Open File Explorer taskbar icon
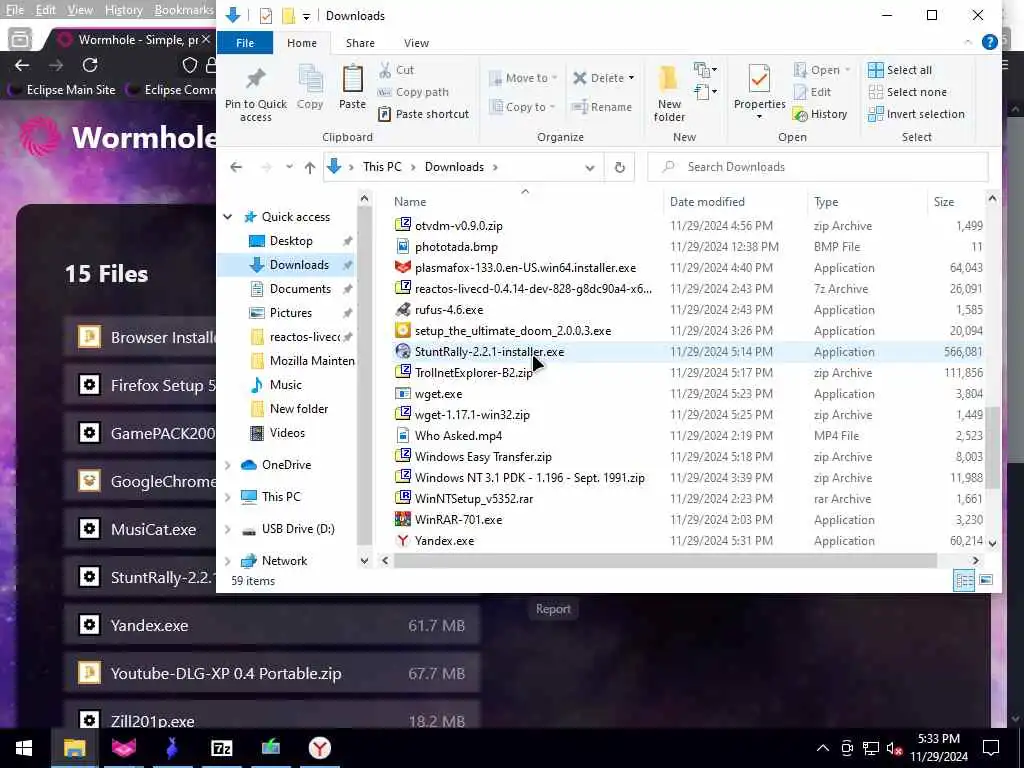Screen dimensions: 1024x768 pyautogui.click(x=74, y=748)
